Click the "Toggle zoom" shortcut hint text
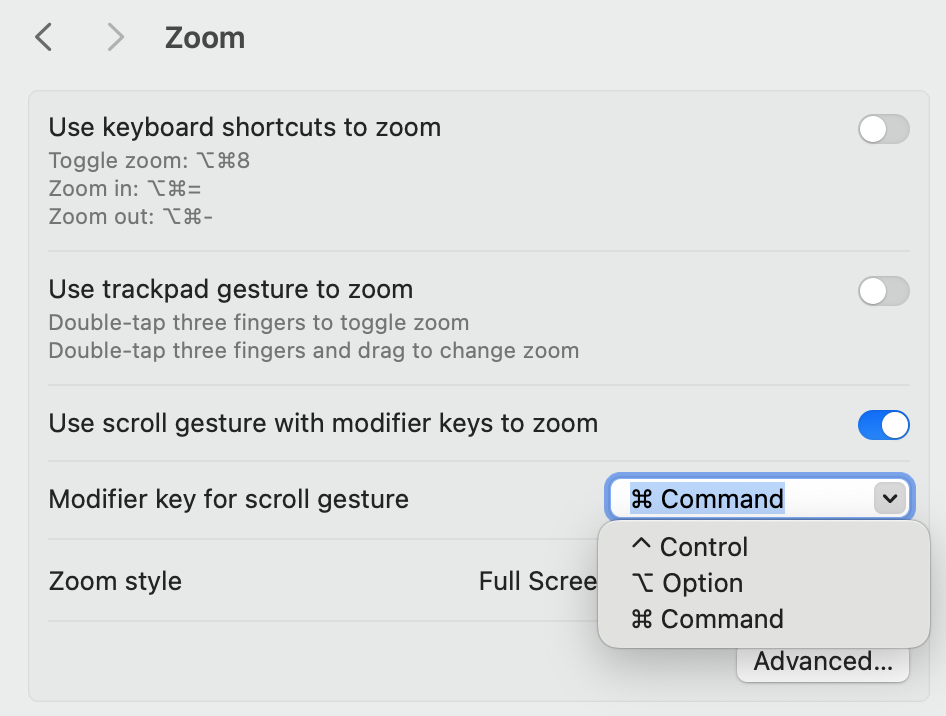 point(149,161)
